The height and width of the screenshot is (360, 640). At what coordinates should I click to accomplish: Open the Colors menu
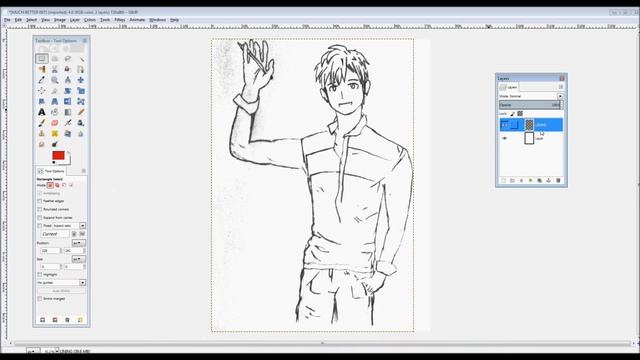point(90,20)
